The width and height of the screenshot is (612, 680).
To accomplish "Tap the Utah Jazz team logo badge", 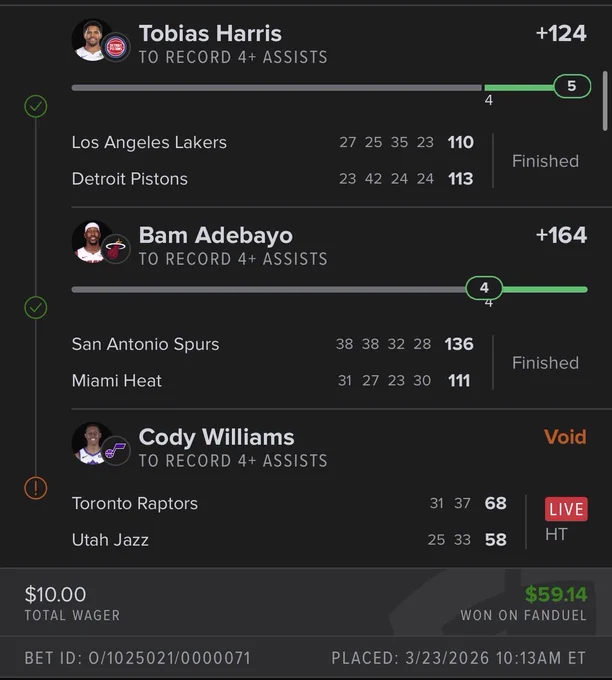I will click(116, 451).
